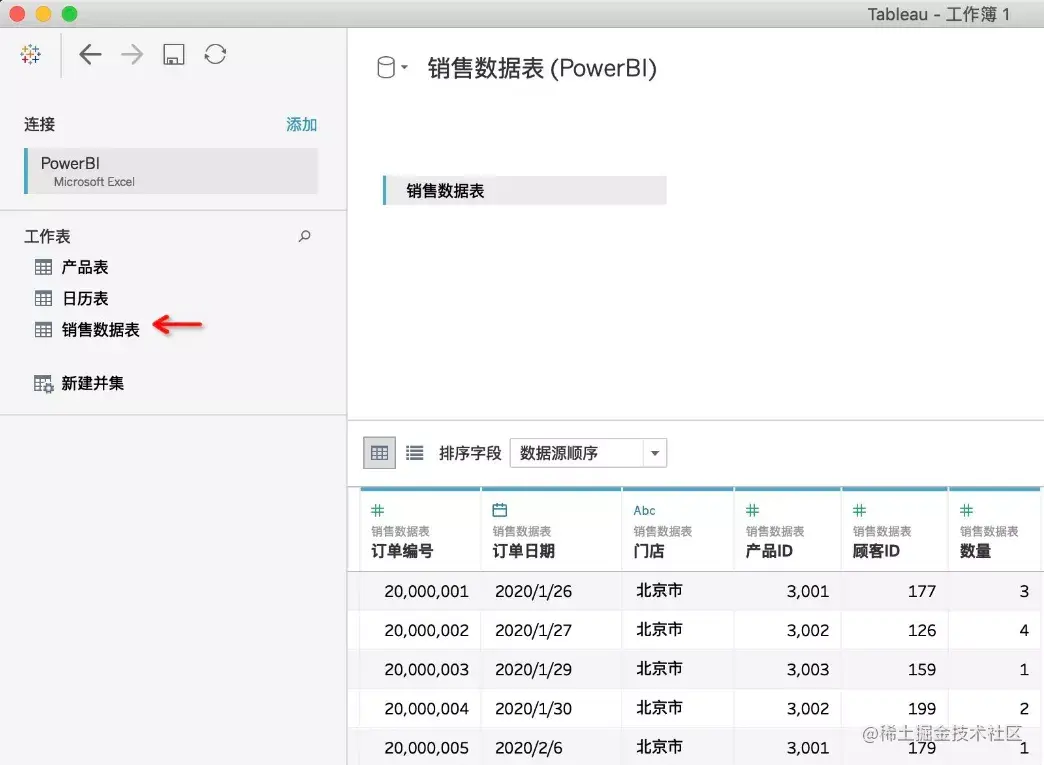Change the date type icon of 订单日期
The width and height of the screenshot is (1044, 765).
point(499,511)
